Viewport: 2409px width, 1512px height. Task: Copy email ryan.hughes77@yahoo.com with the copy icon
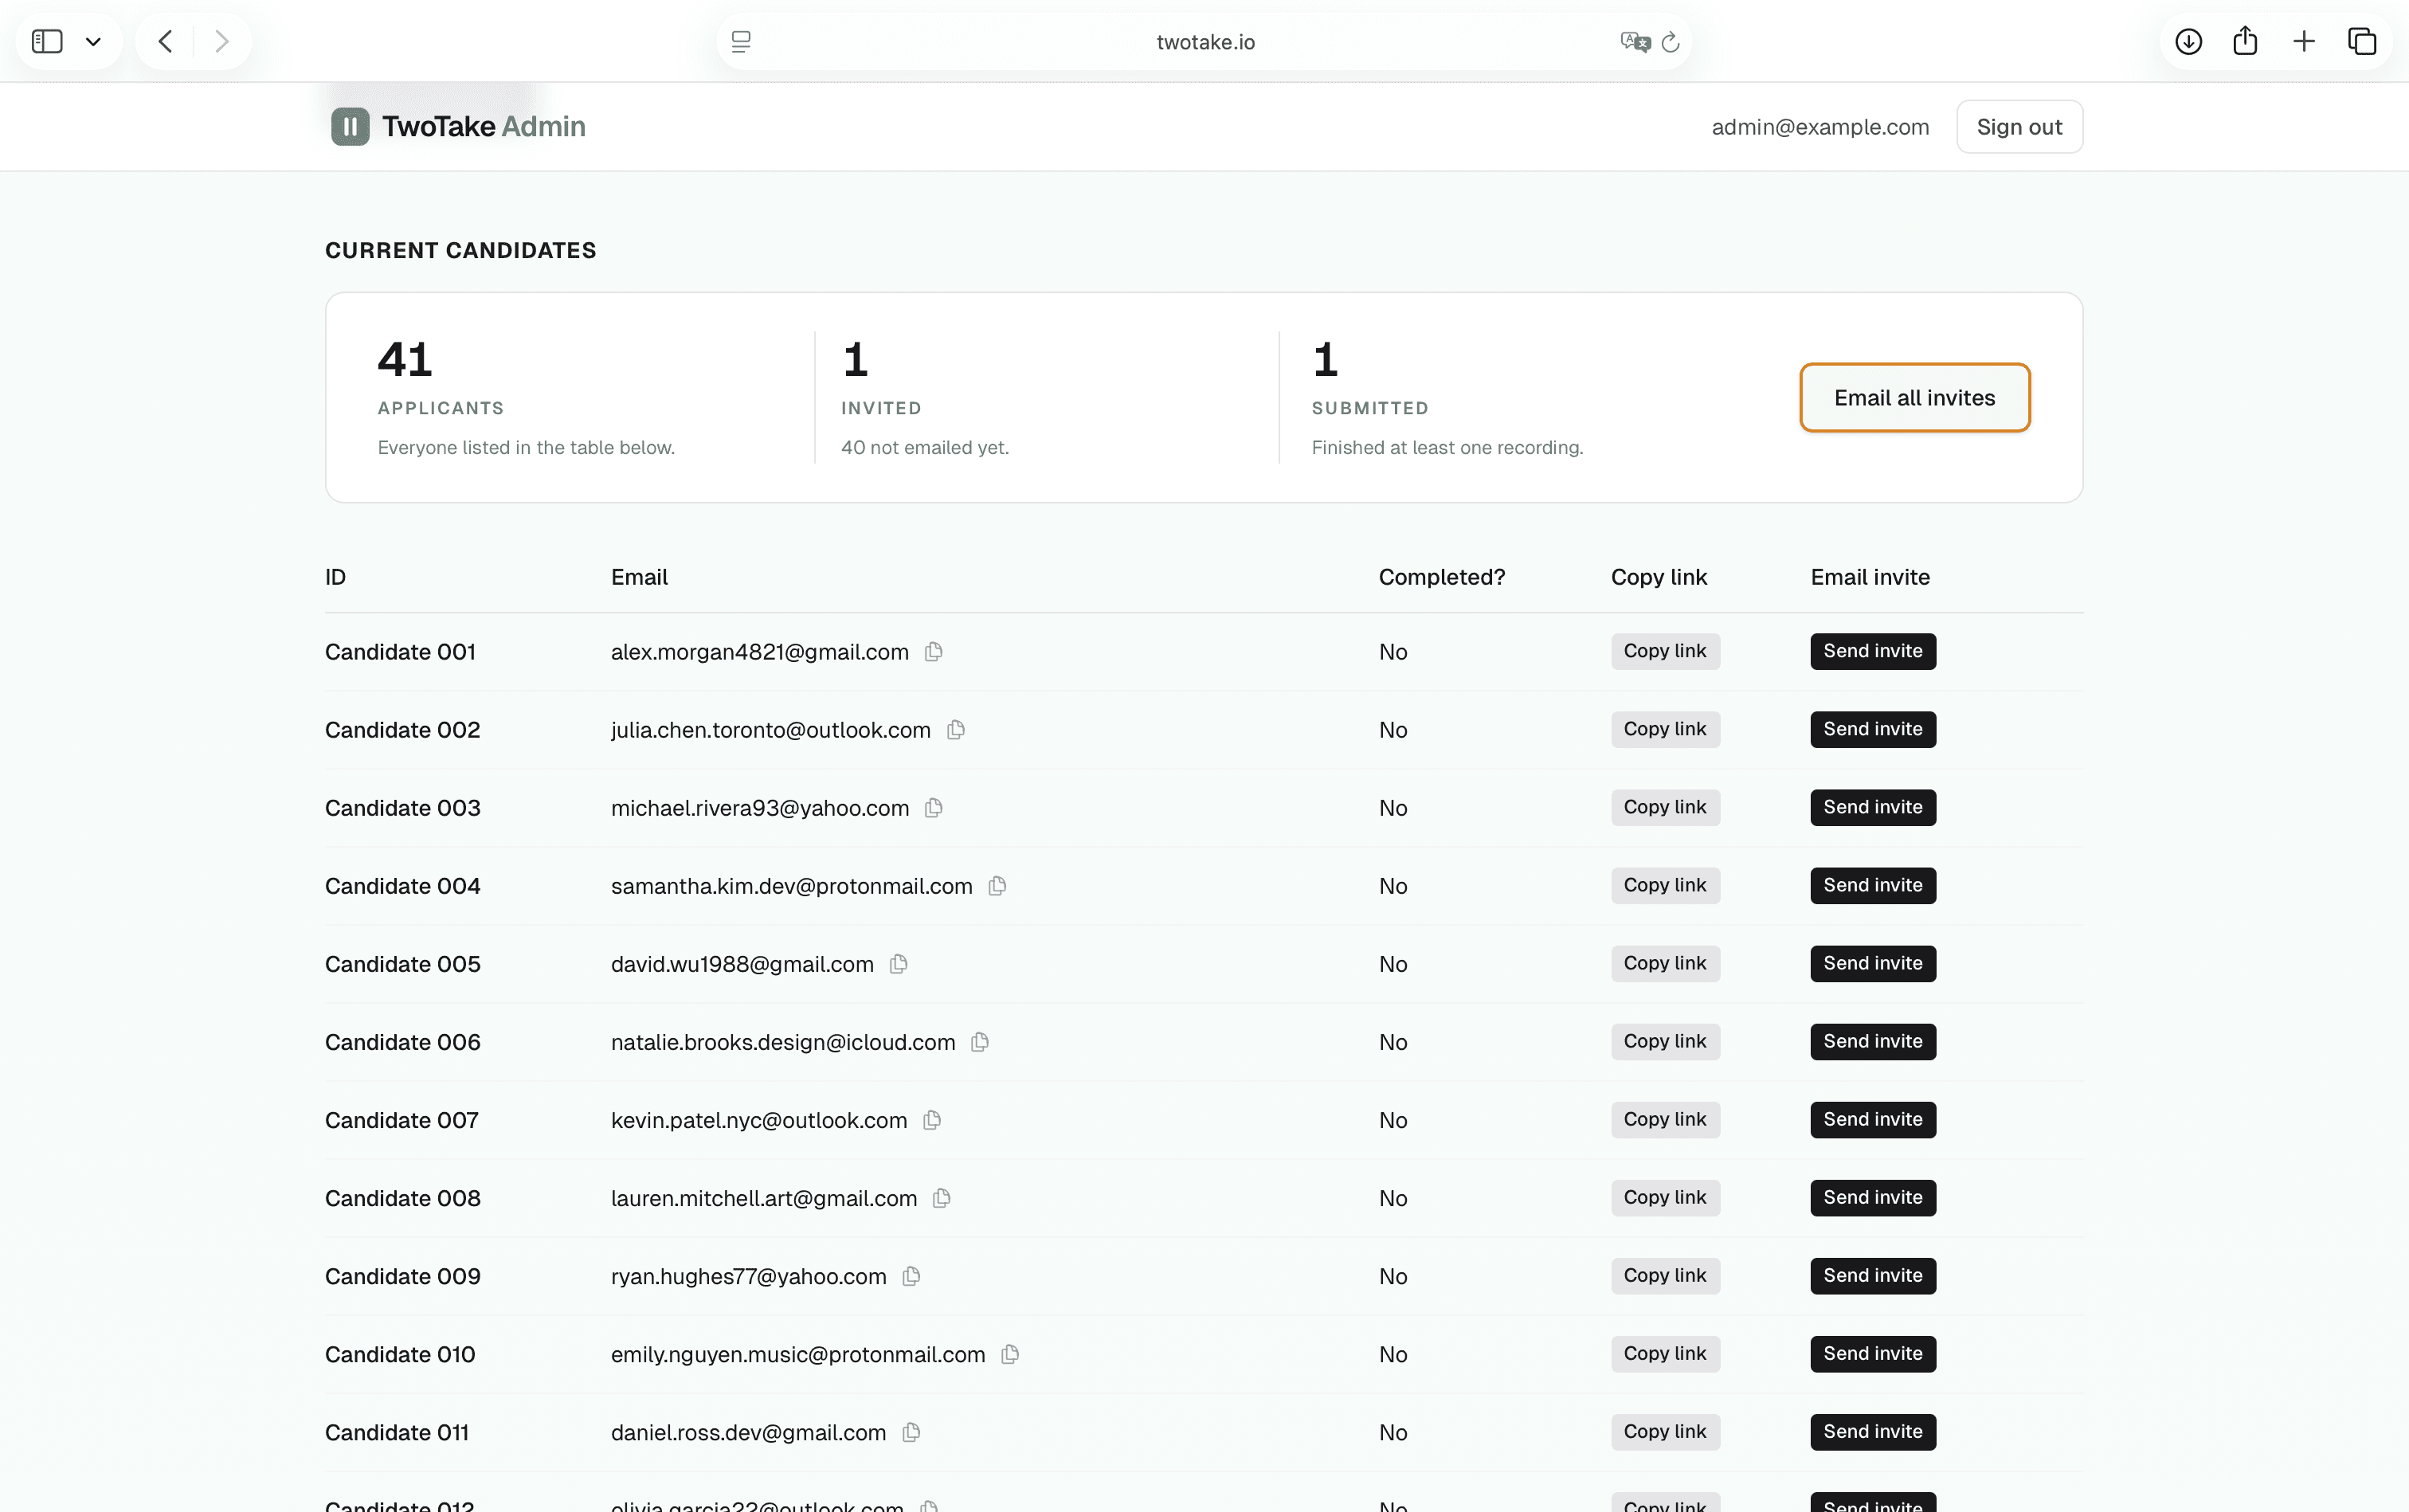(911, 1275)
